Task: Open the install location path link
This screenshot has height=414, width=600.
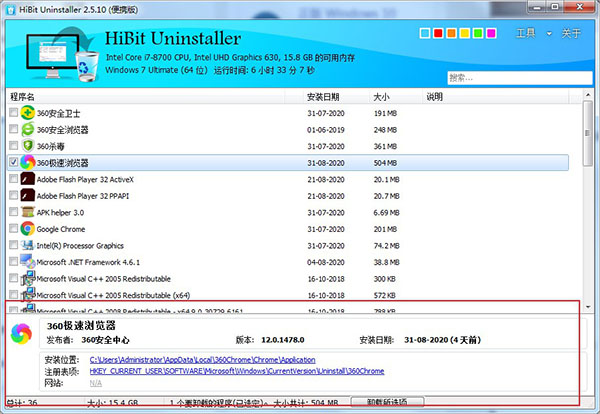Action: (x=202, y=360)
